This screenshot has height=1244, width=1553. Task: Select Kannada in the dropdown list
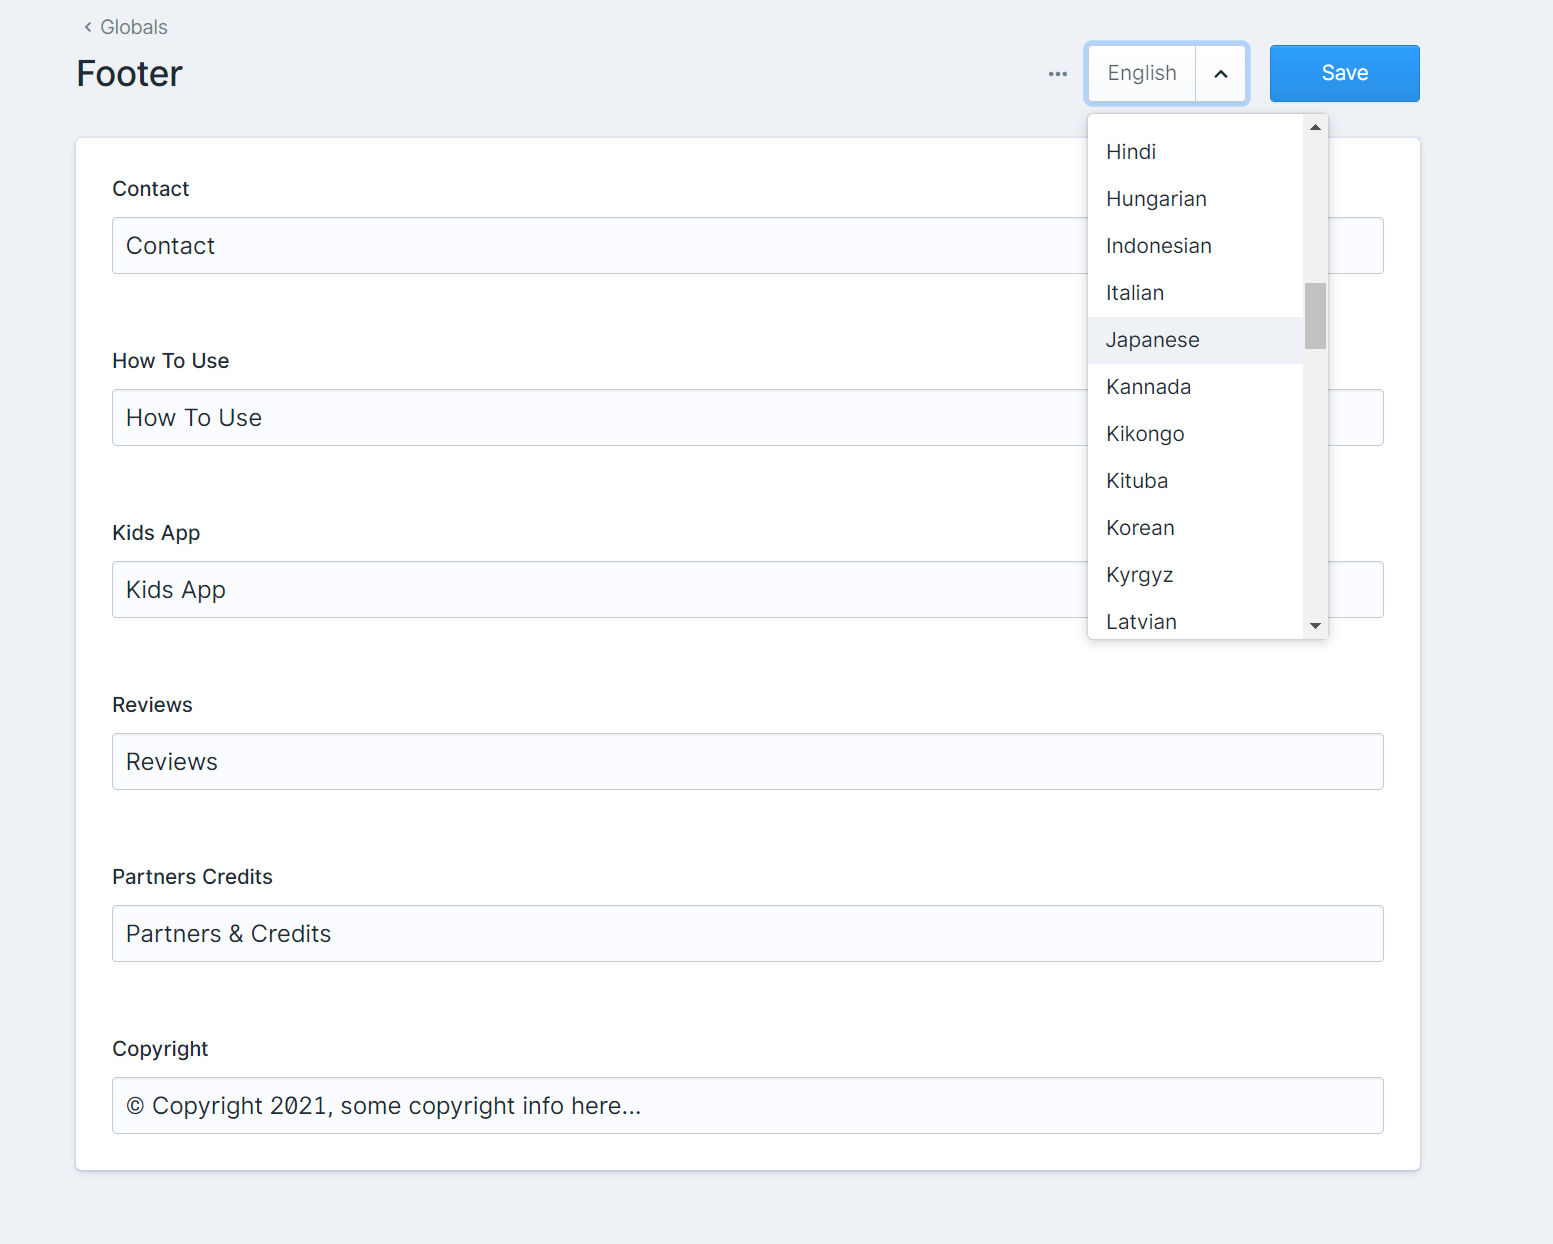(x=1148, y=386)
